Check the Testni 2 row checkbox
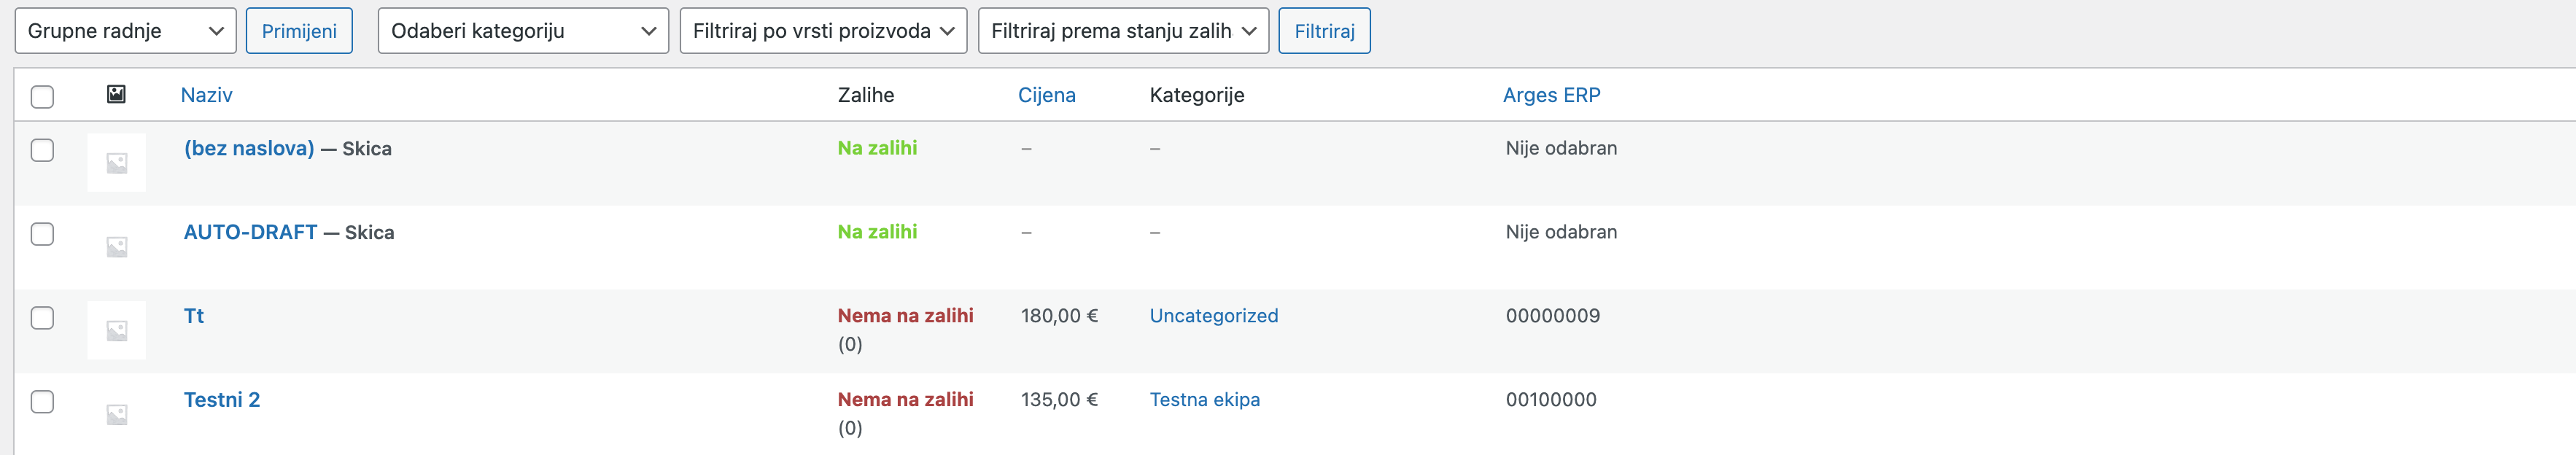Image resolution: width=2576 pixels, height=455 pixels. (x=42, y=400)
